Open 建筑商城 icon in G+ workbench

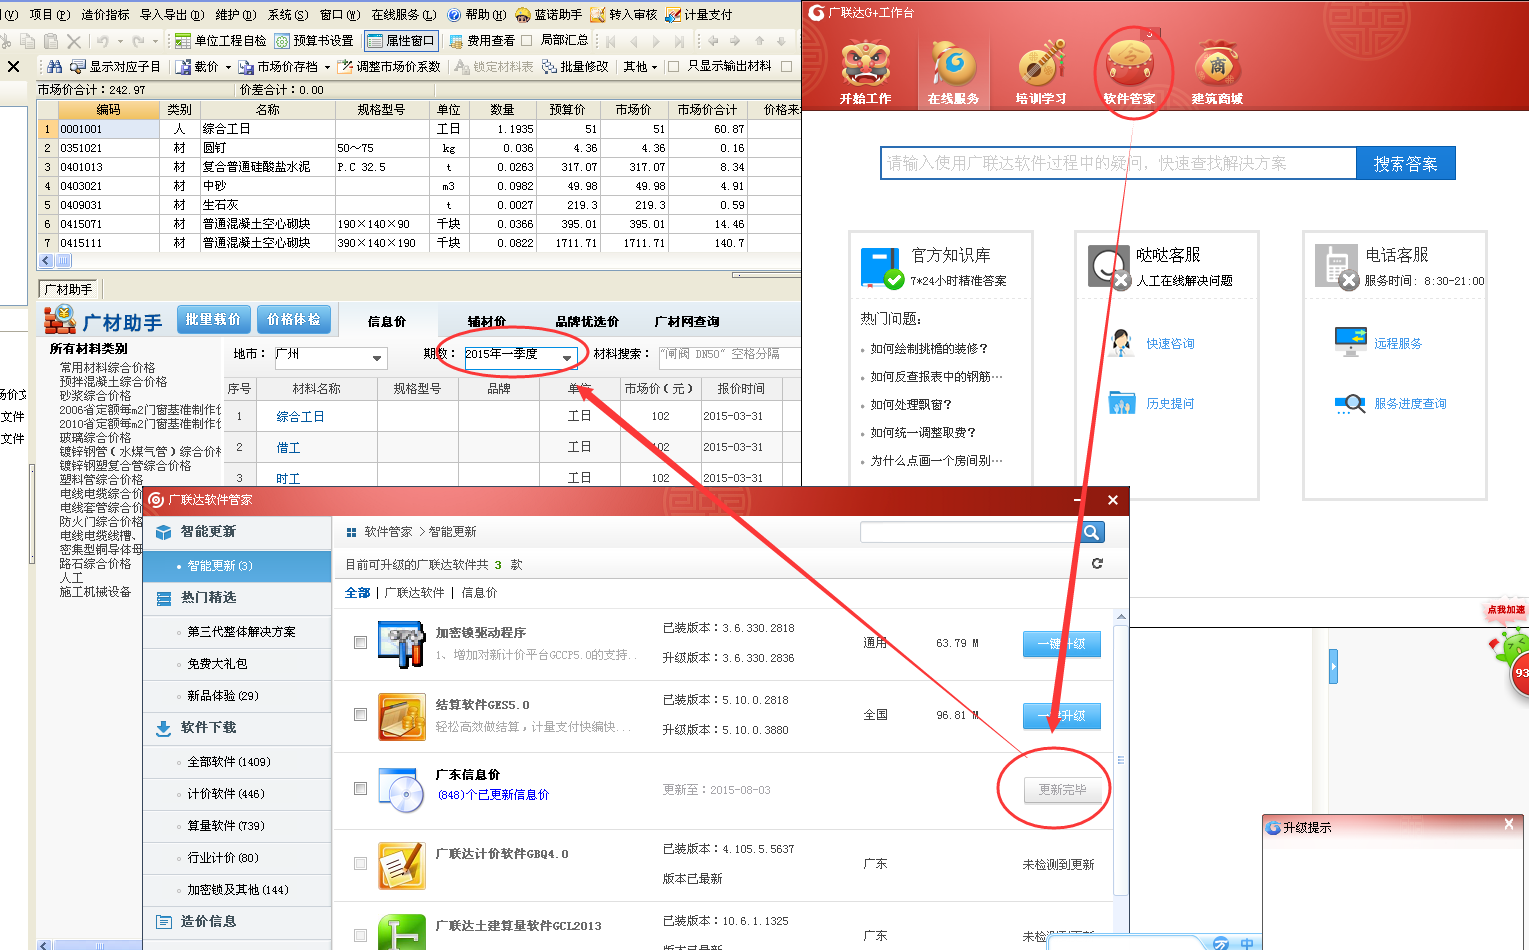(x=1217, y=72)
